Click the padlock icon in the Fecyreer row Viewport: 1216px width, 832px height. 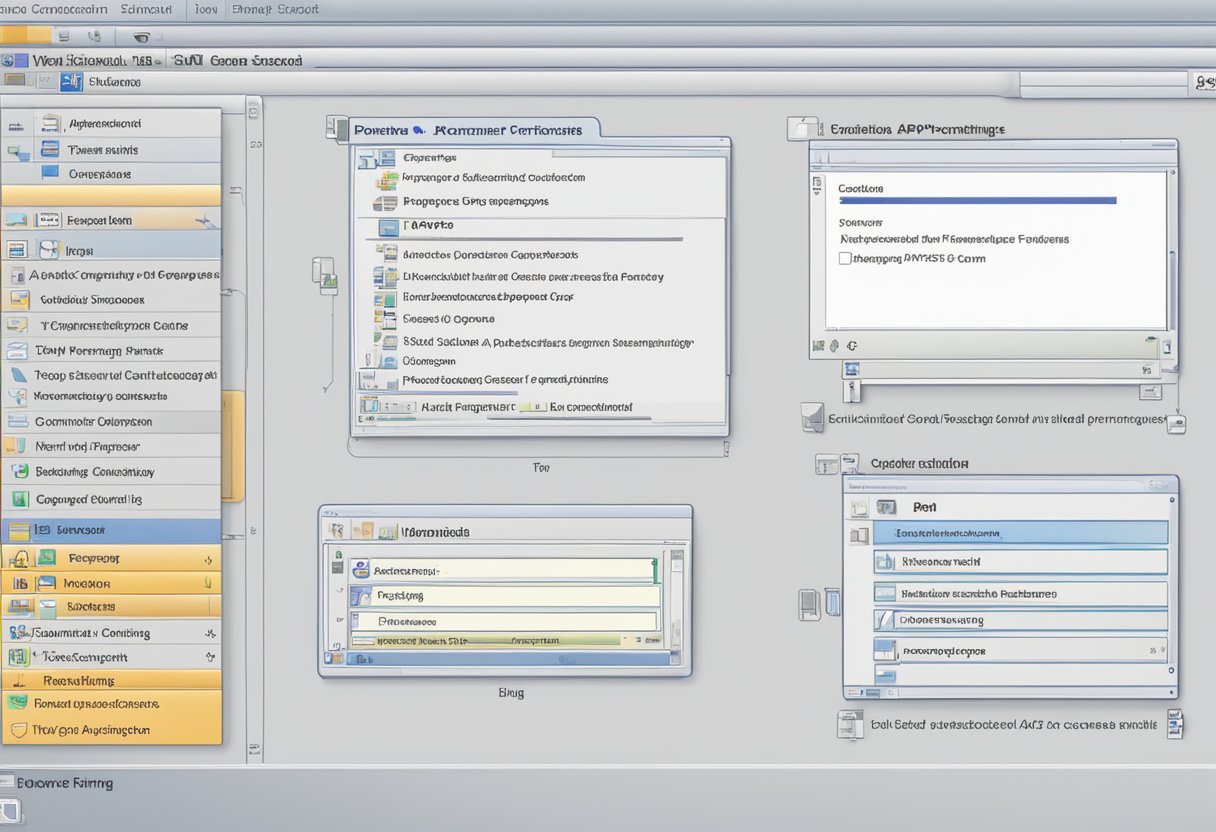pos(19,559)
